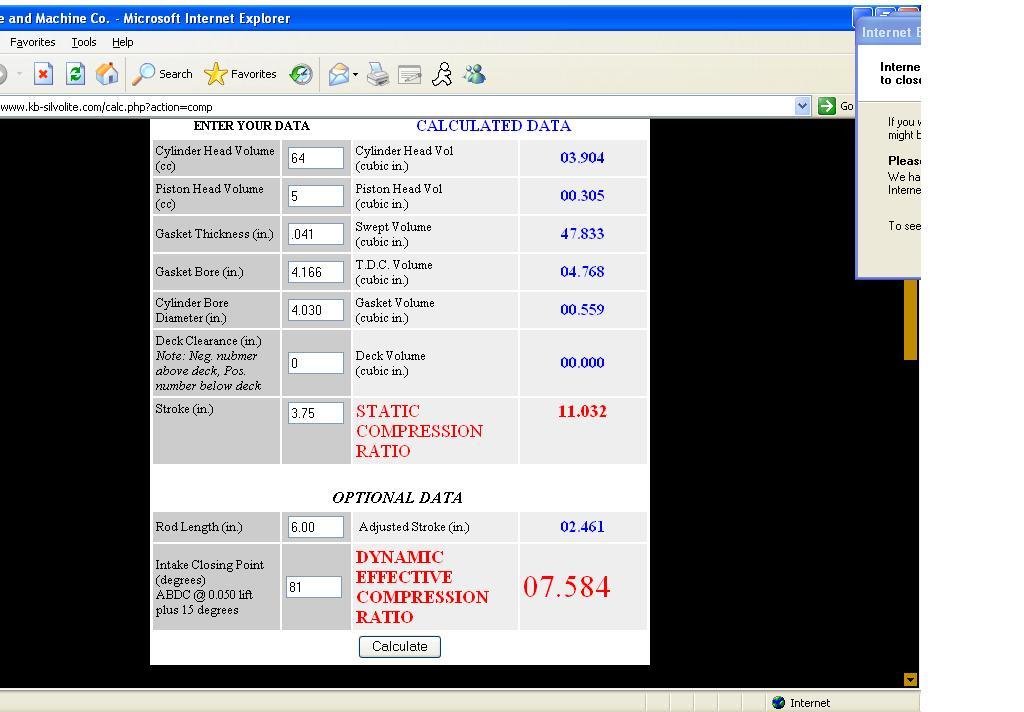
Task: Launch the AIM running man icon
Action: point(442,74)
